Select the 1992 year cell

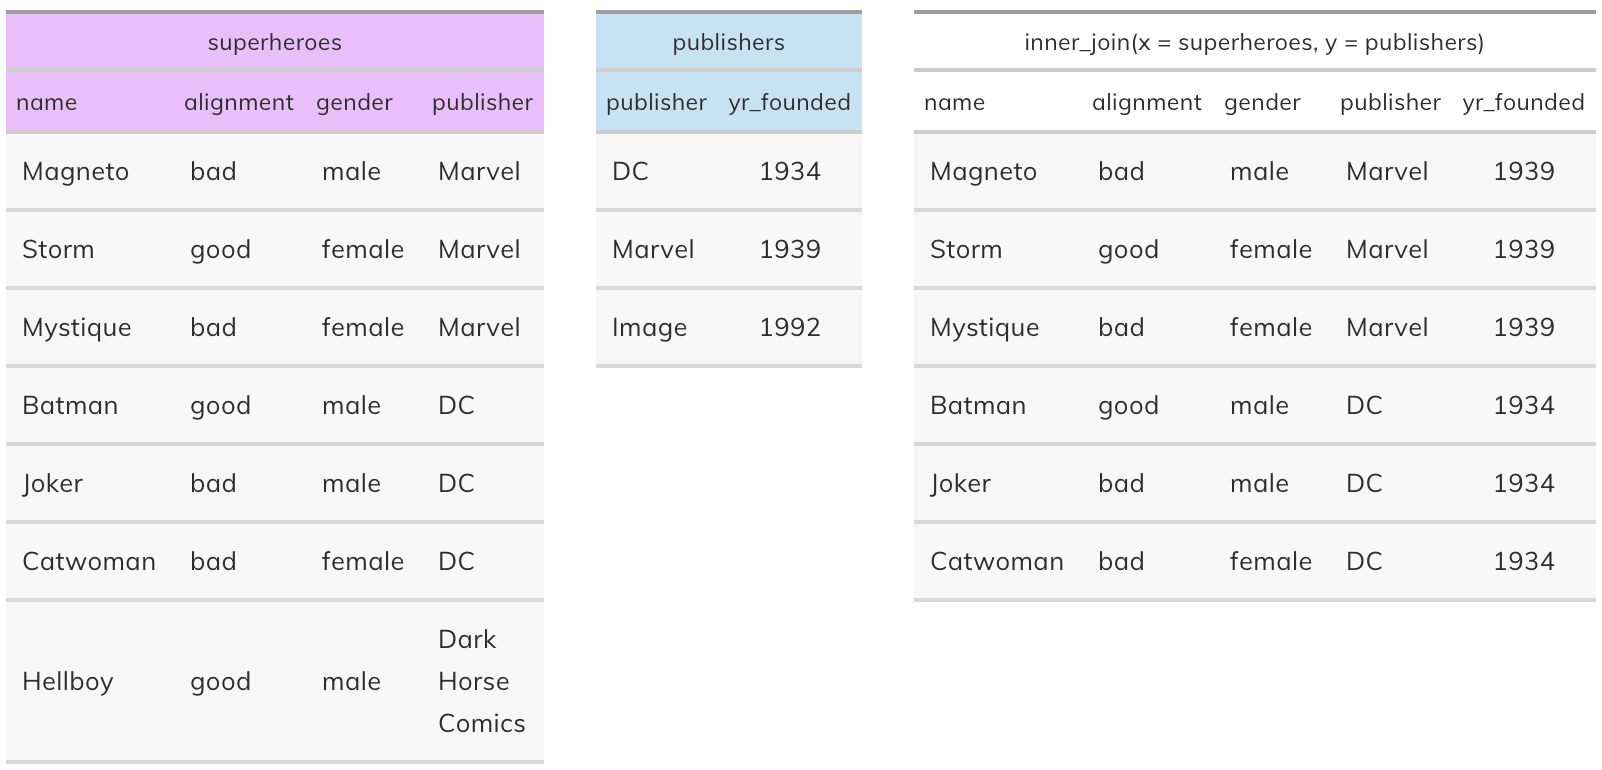click(x=790, y=328)
